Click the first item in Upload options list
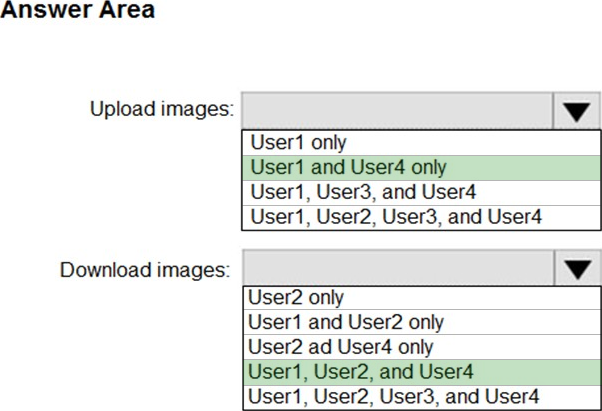Viewport: 602px width, 411px height. point(299,142)
